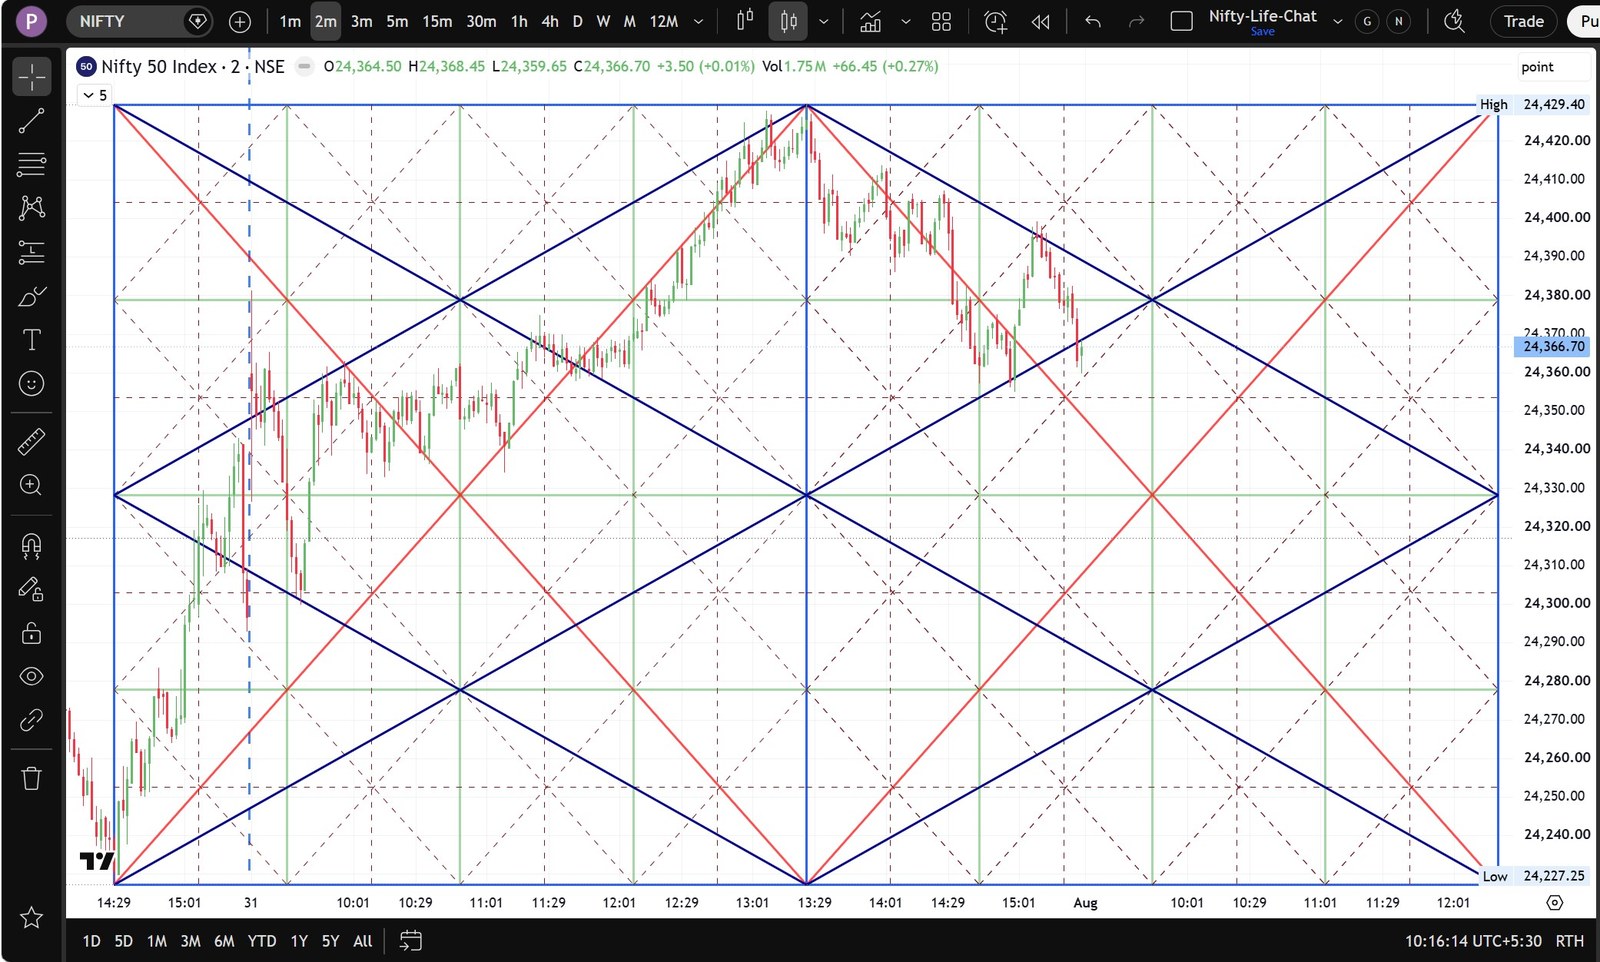Open the Fibonacci retracement tools

(31, 164)
